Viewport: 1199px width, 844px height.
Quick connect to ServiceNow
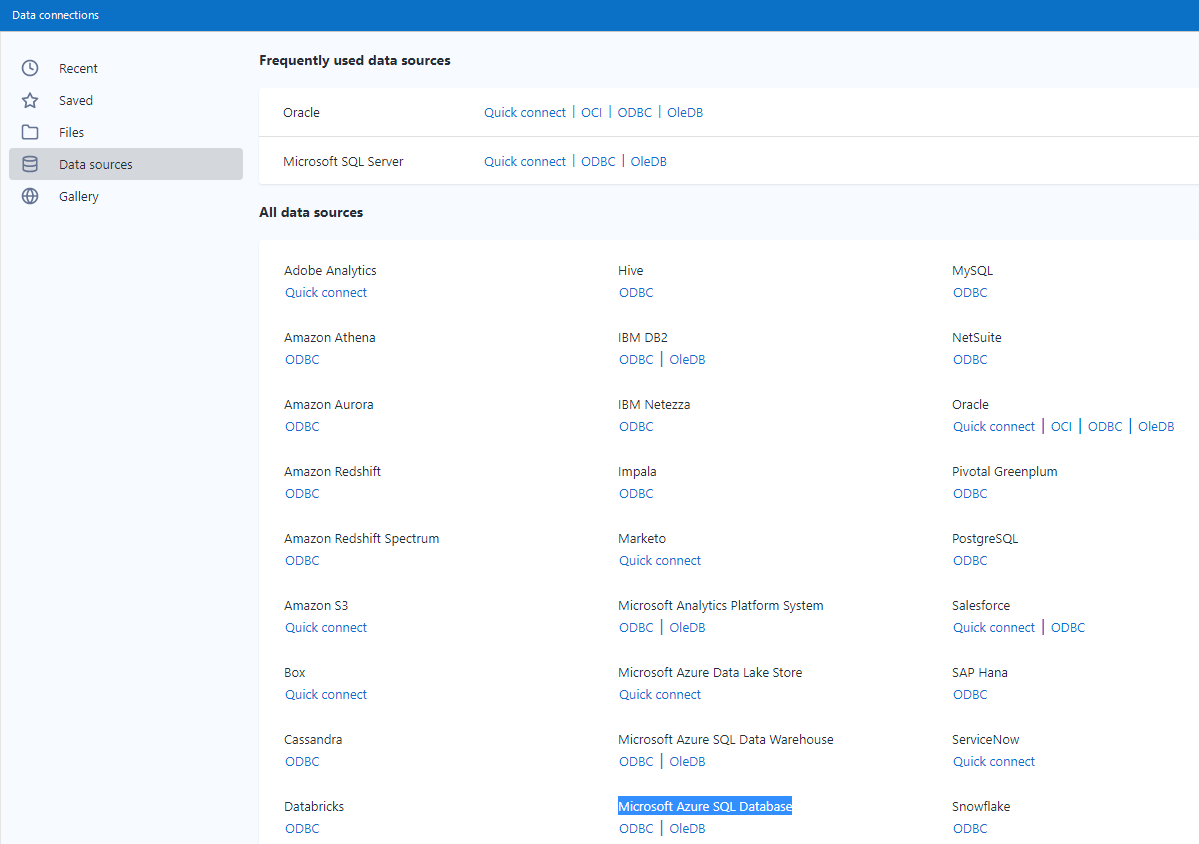point(993,761)
